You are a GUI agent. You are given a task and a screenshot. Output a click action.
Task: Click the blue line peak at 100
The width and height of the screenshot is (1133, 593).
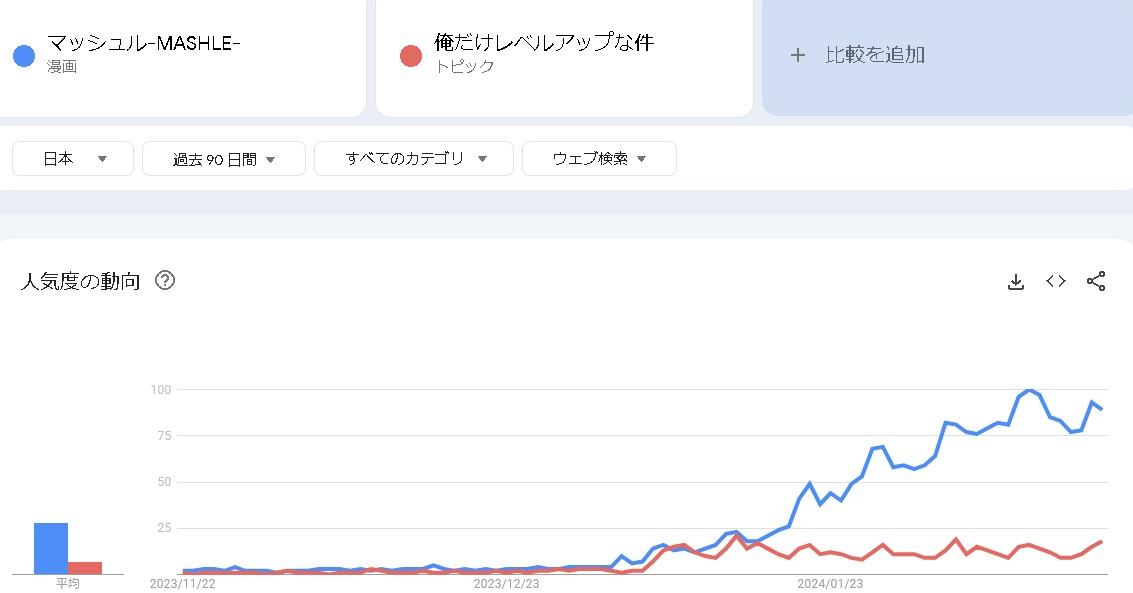pyautogui.click(x=1030, y=391)
